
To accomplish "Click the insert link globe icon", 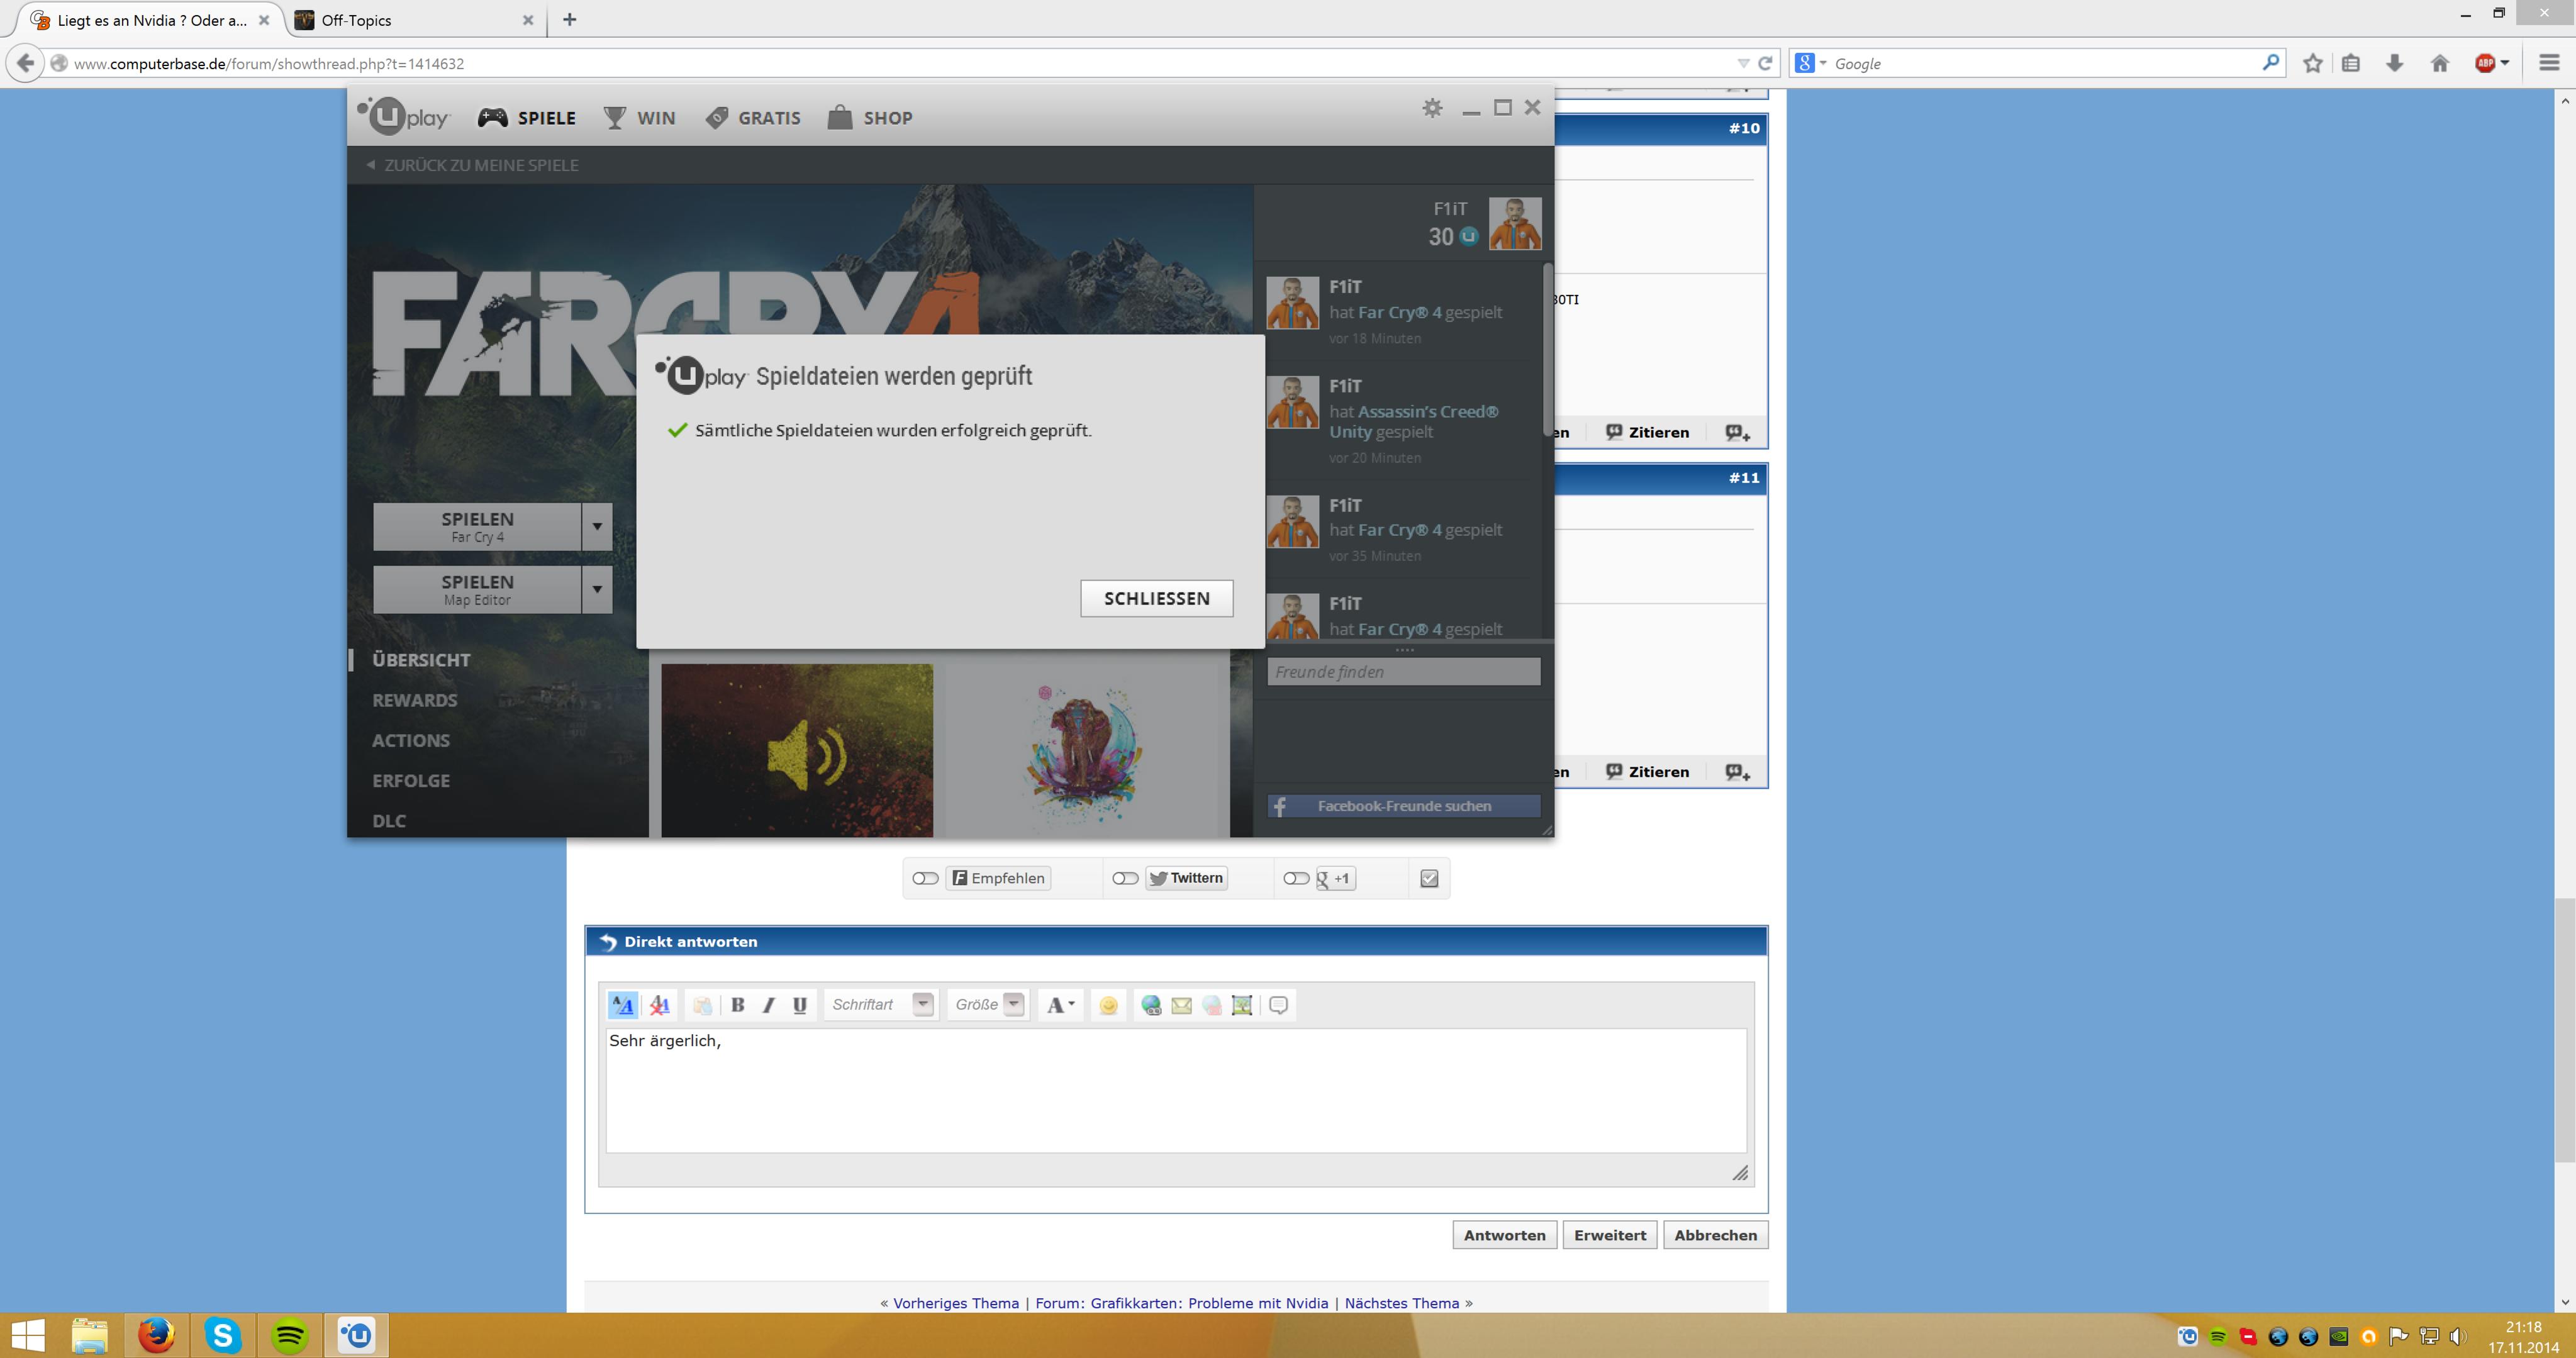I will [1151, 1005].
